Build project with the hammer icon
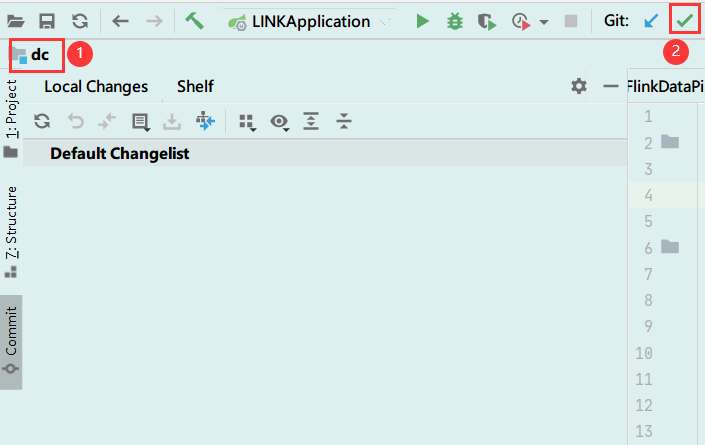The image size is (705, 445). [194, 21]
